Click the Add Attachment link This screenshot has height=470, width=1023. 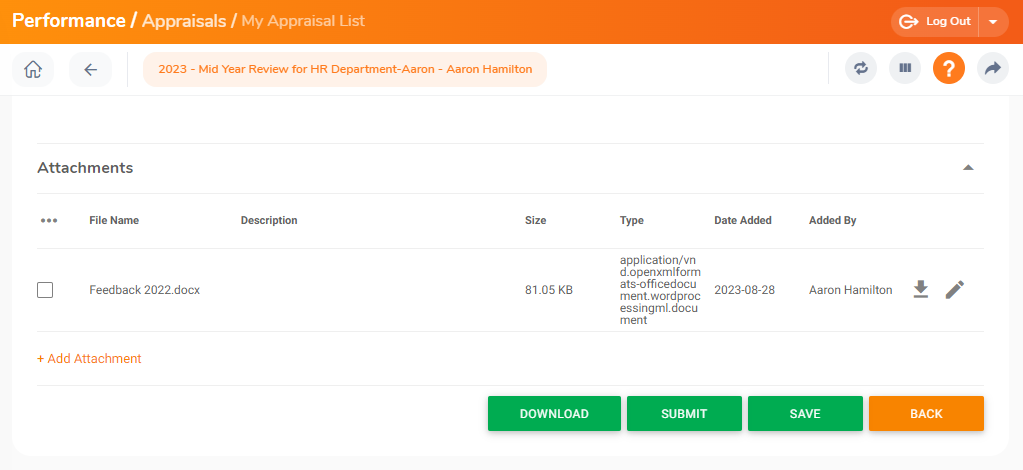click(x=89, y=358)
